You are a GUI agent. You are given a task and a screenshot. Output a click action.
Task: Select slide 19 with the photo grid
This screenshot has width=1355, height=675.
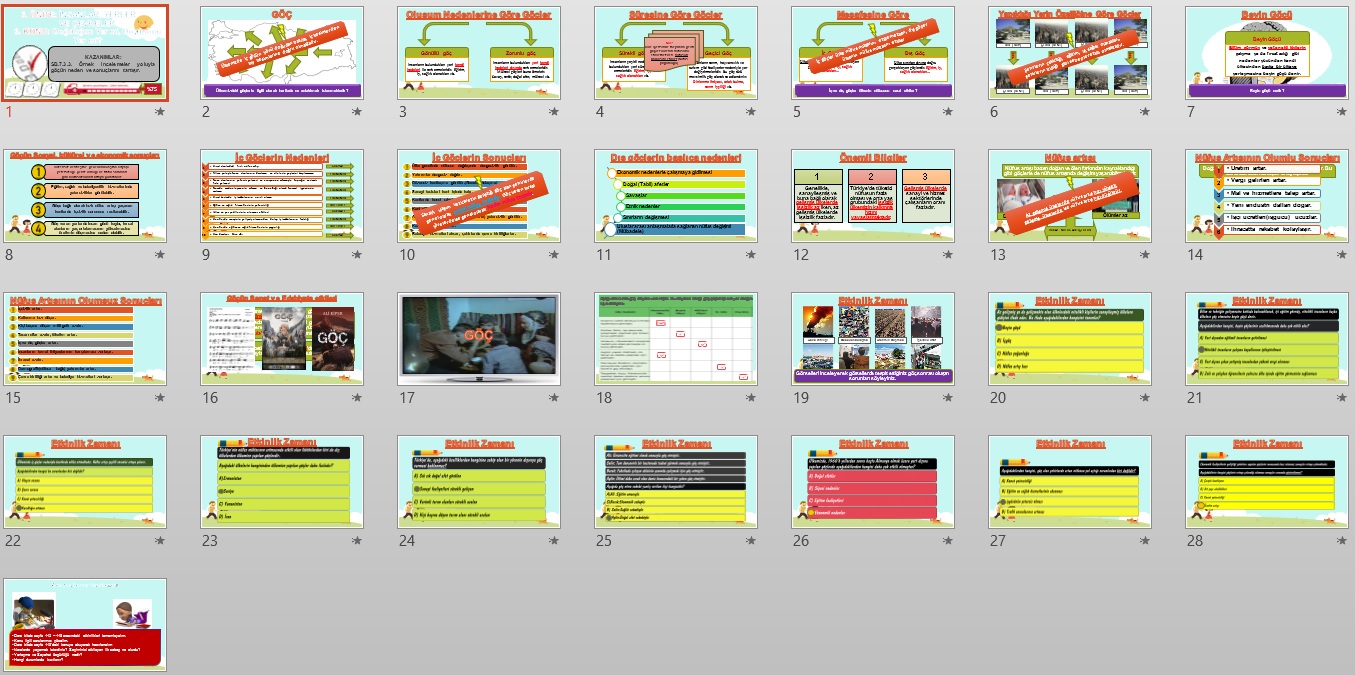[872, 339]
